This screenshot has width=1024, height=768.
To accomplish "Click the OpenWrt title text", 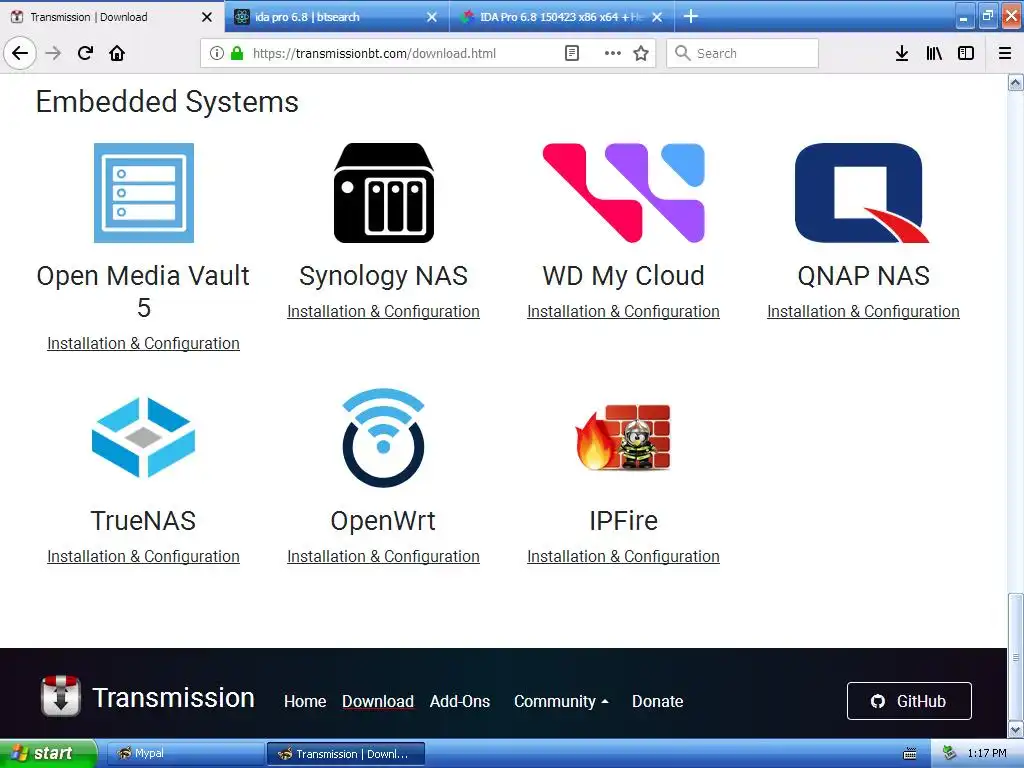I will click(x=383, y=520).
